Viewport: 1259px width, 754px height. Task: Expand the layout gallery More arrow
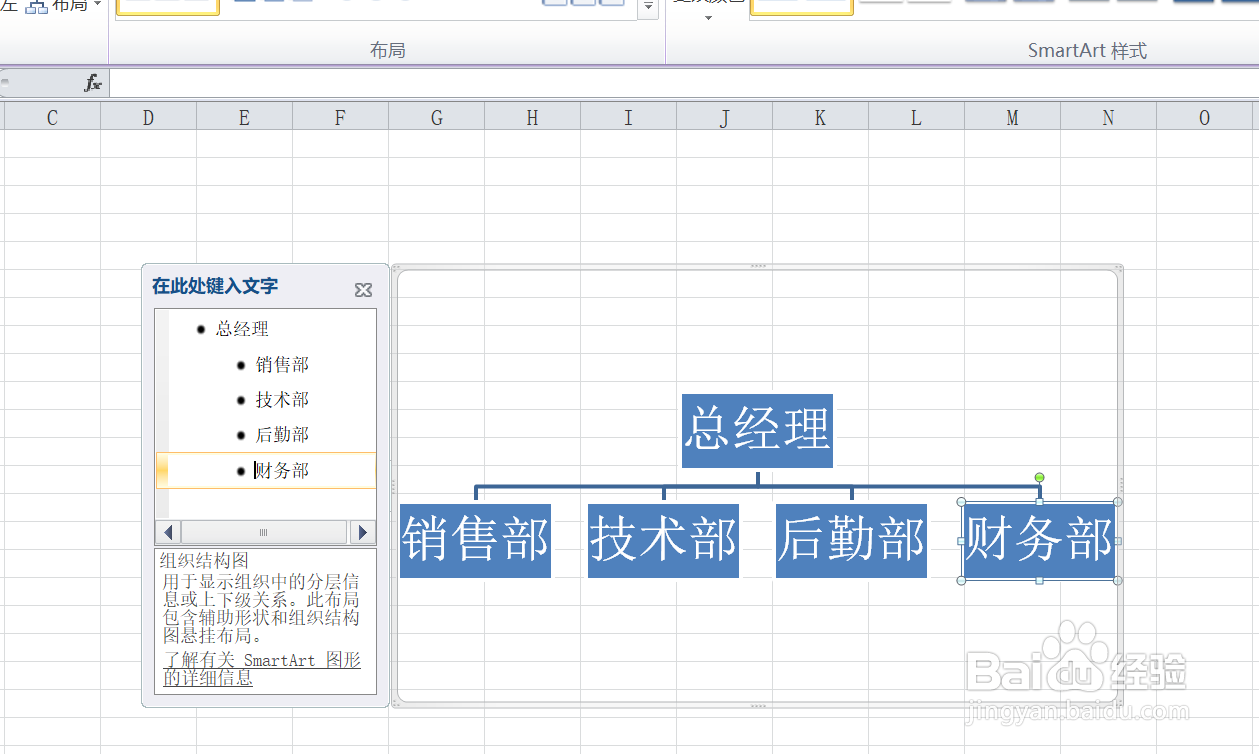[x=649, y=8]
